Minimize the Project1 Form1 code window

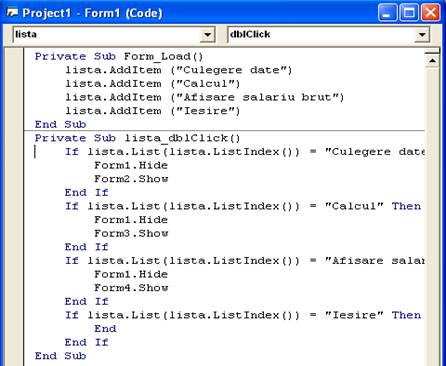pyautogui.click(x=387, y=13)
